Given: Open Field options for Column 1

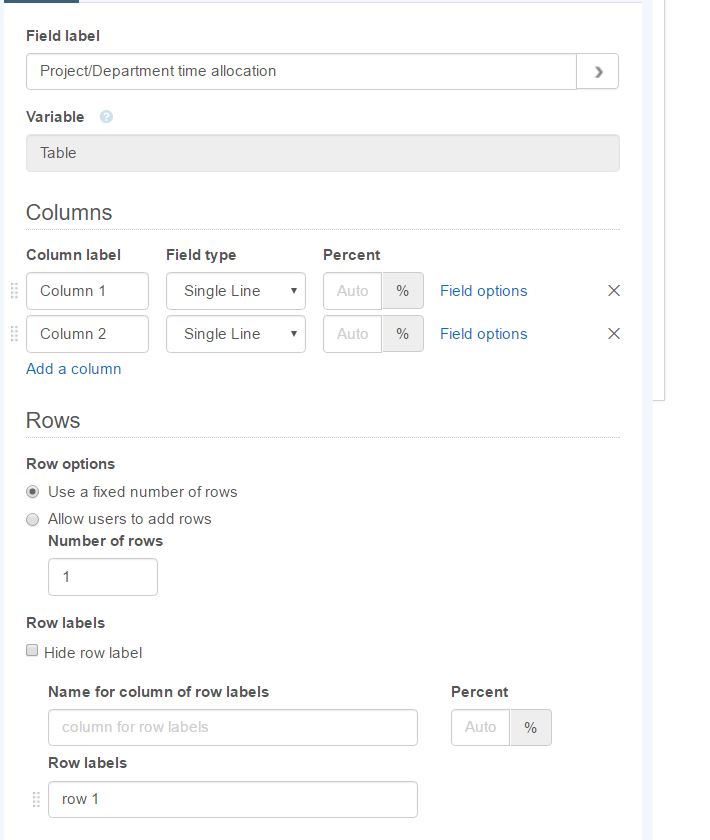Looking at the screenshot, I should pyautogui.click(x=483, y=291).
